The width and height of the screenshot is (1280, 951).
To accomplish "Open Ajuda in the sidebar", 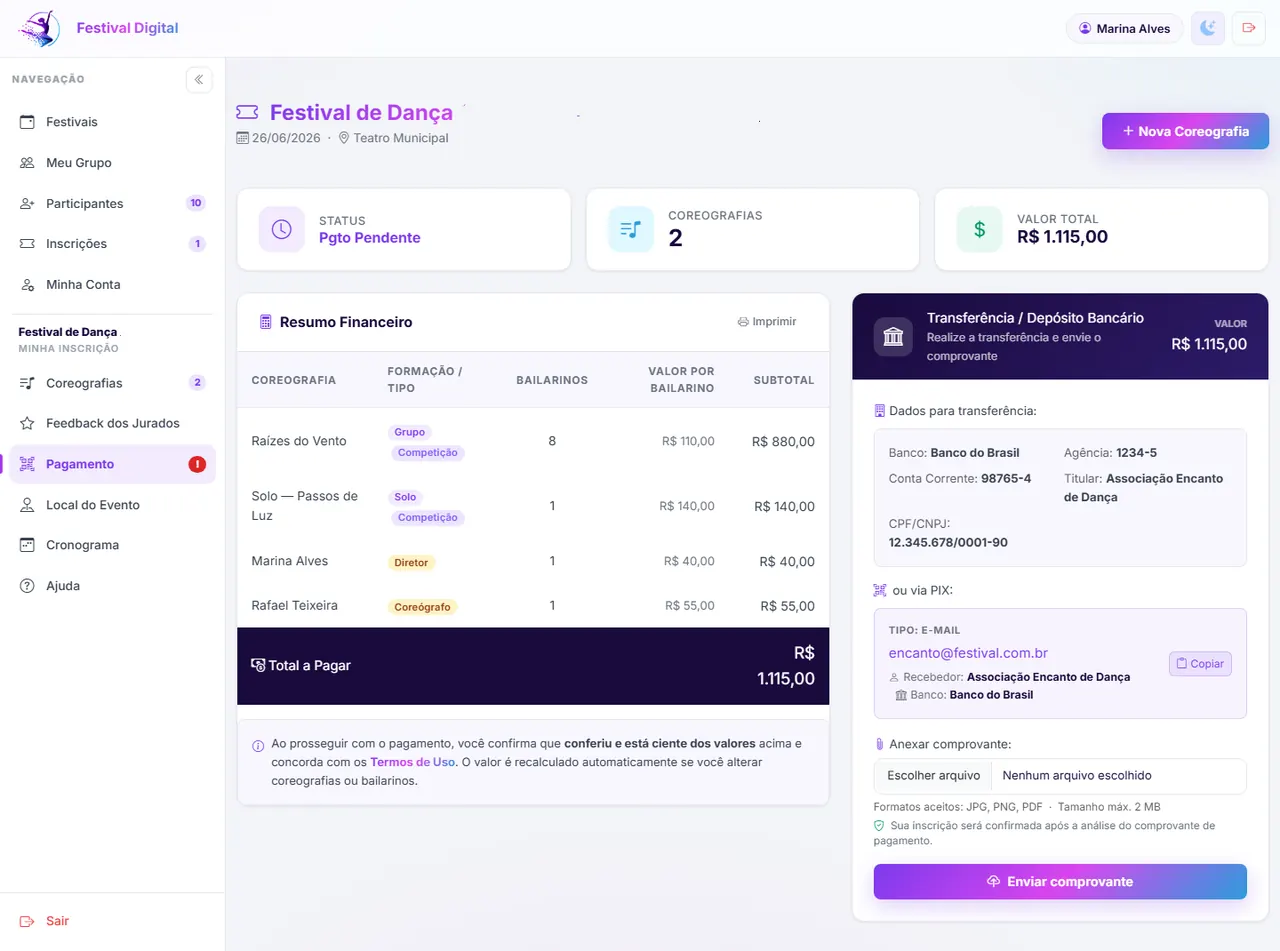I will coord(112,586).
